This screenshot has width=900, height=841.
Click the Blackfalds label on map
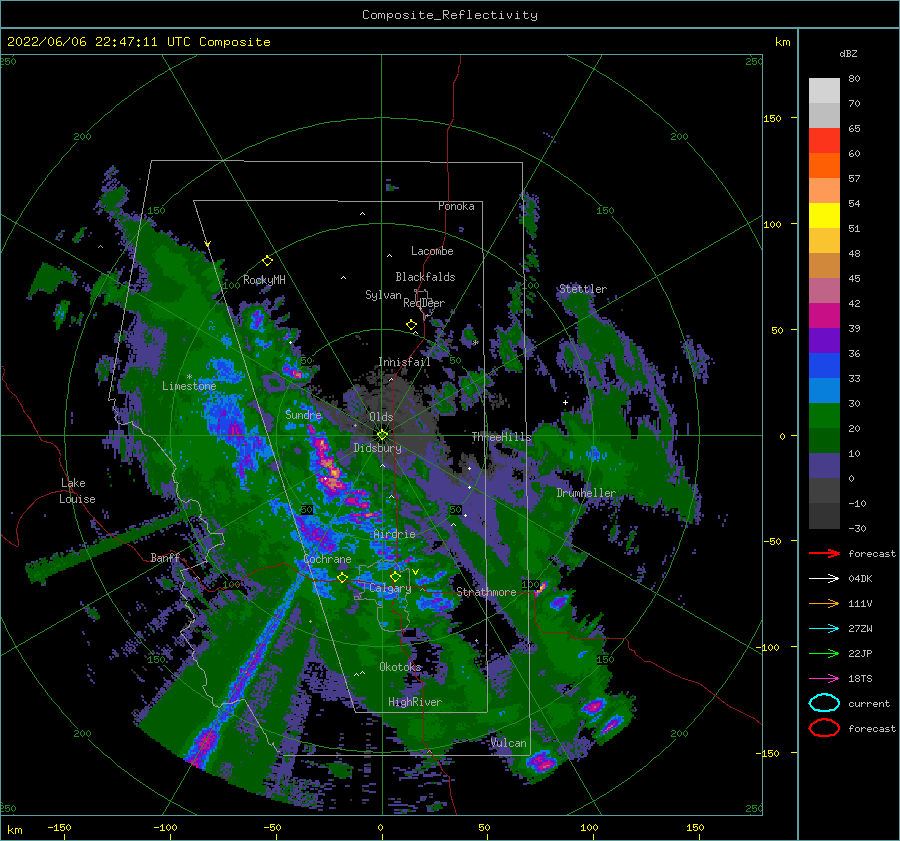pyautogui.click(x=425, y=277)
